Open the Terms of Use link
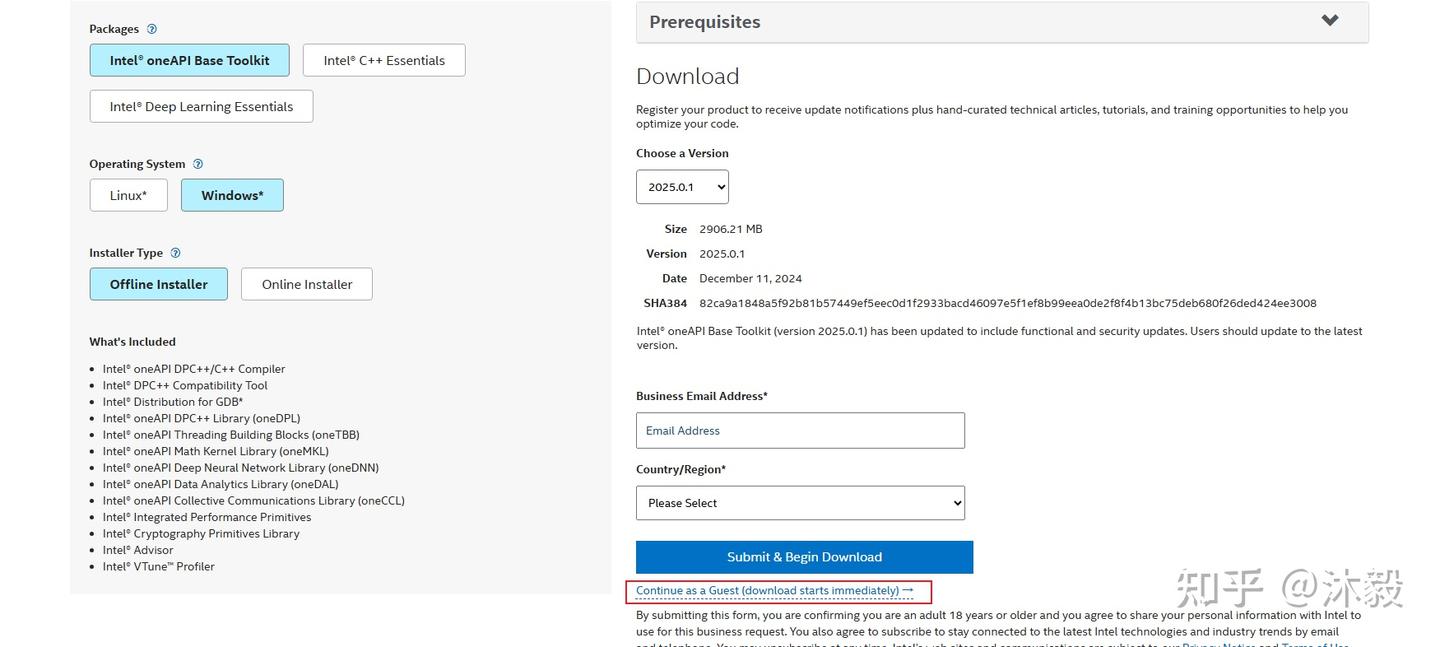Image resolution: width=1440 pixels, height=647 pixels. 1315,645
